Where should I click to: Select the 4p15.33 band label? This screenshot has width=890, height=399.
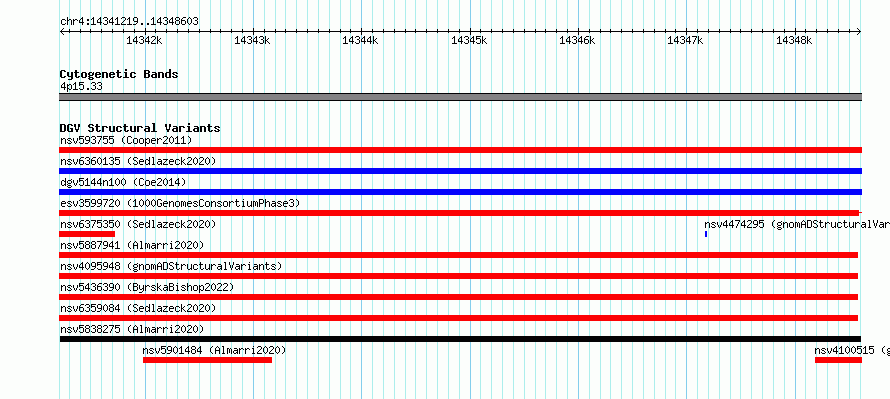tap(81, 87)
